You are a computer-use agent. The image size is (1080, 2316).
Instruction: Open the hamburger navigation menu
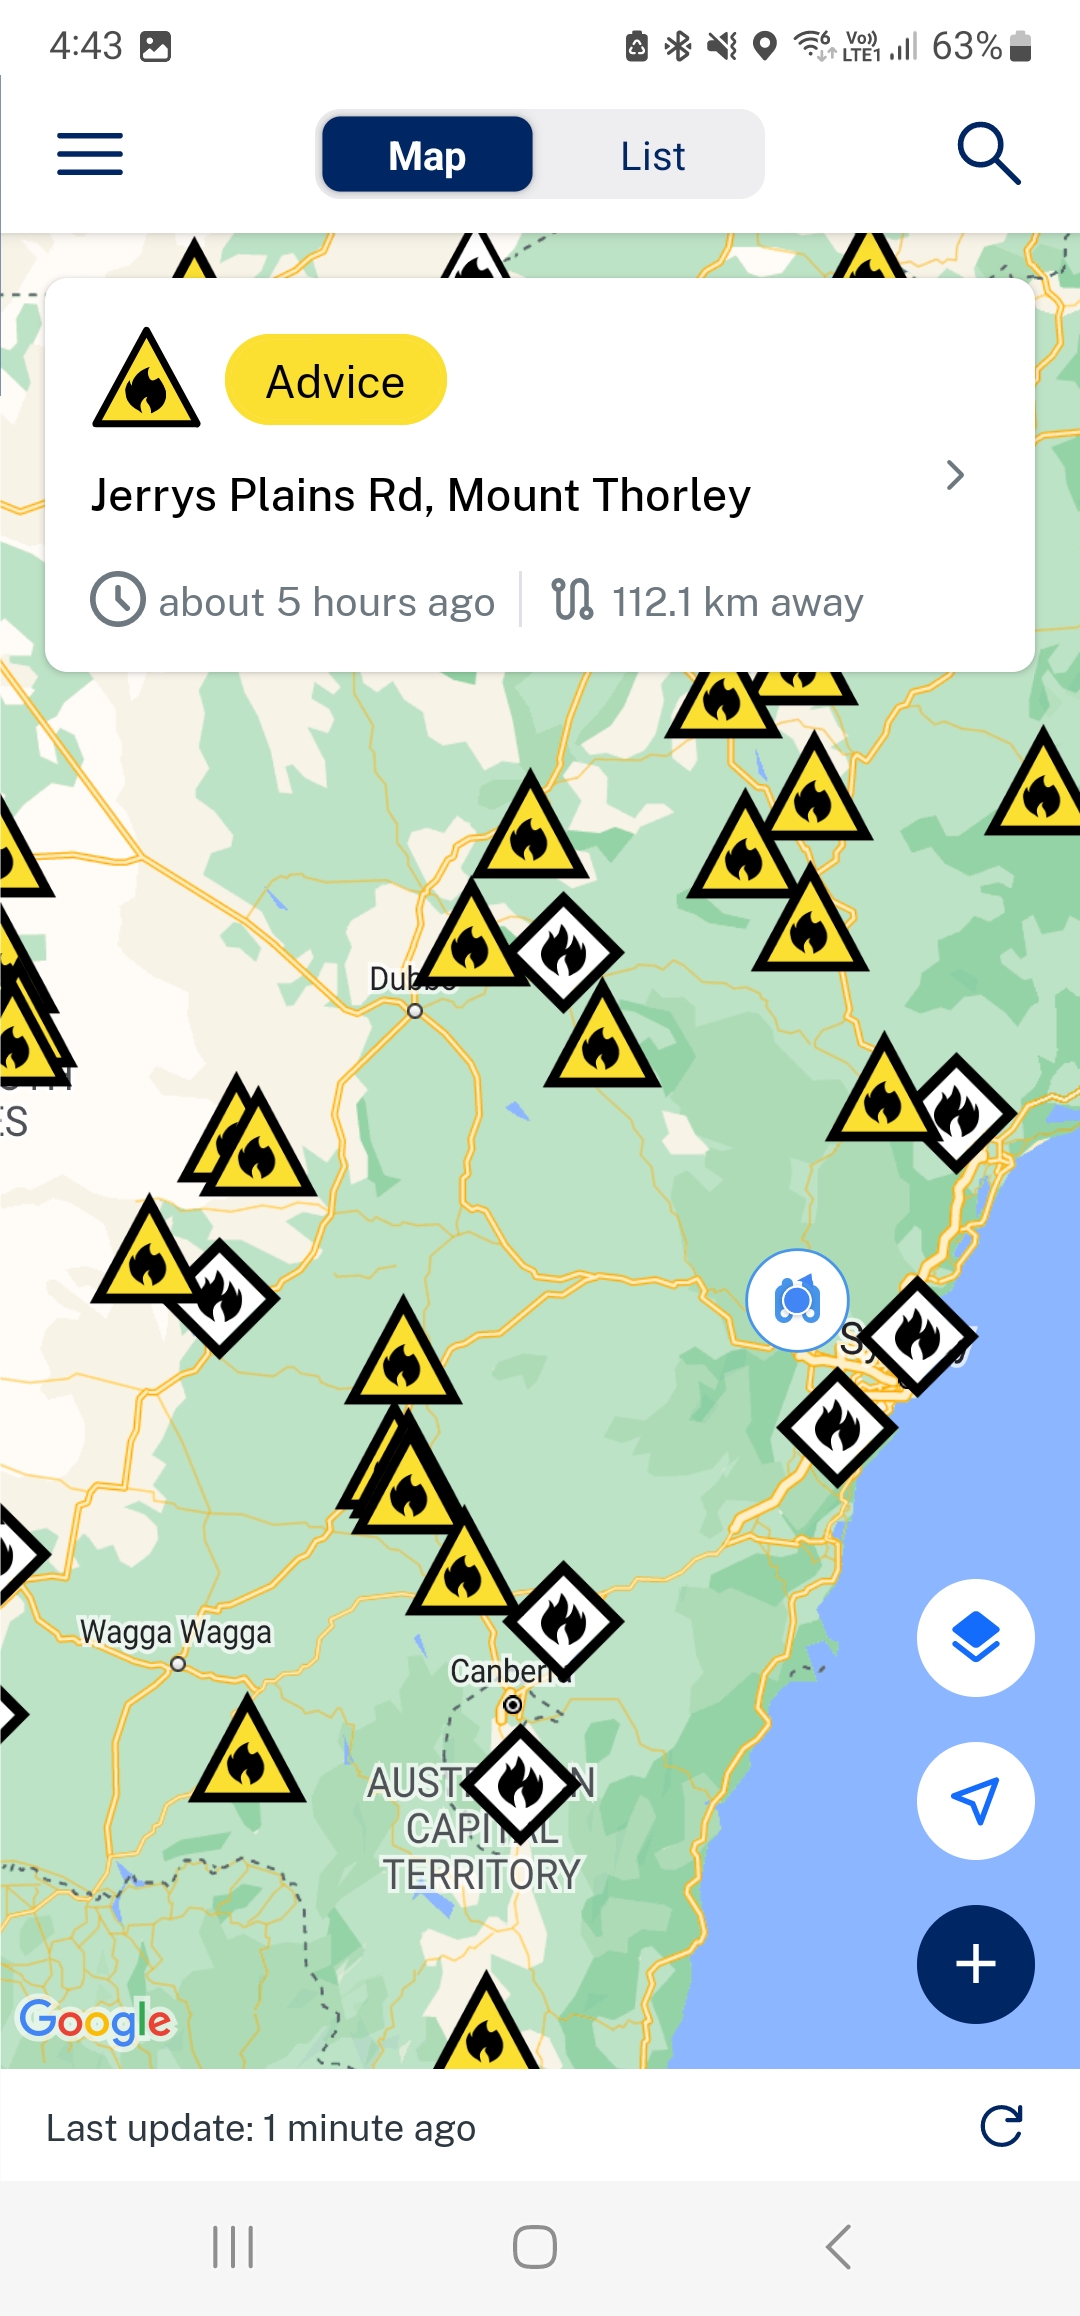(90, 154)
